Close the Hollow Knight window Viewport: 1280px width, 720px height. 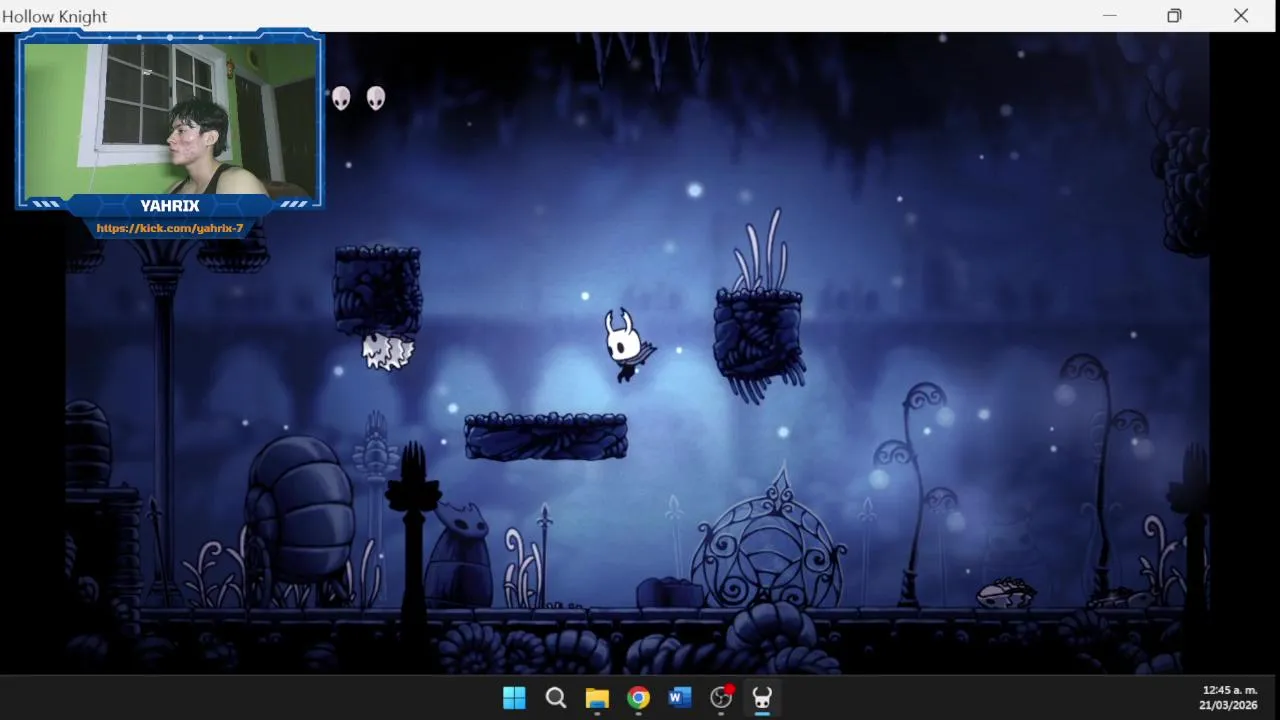(x=1241, y=16)
